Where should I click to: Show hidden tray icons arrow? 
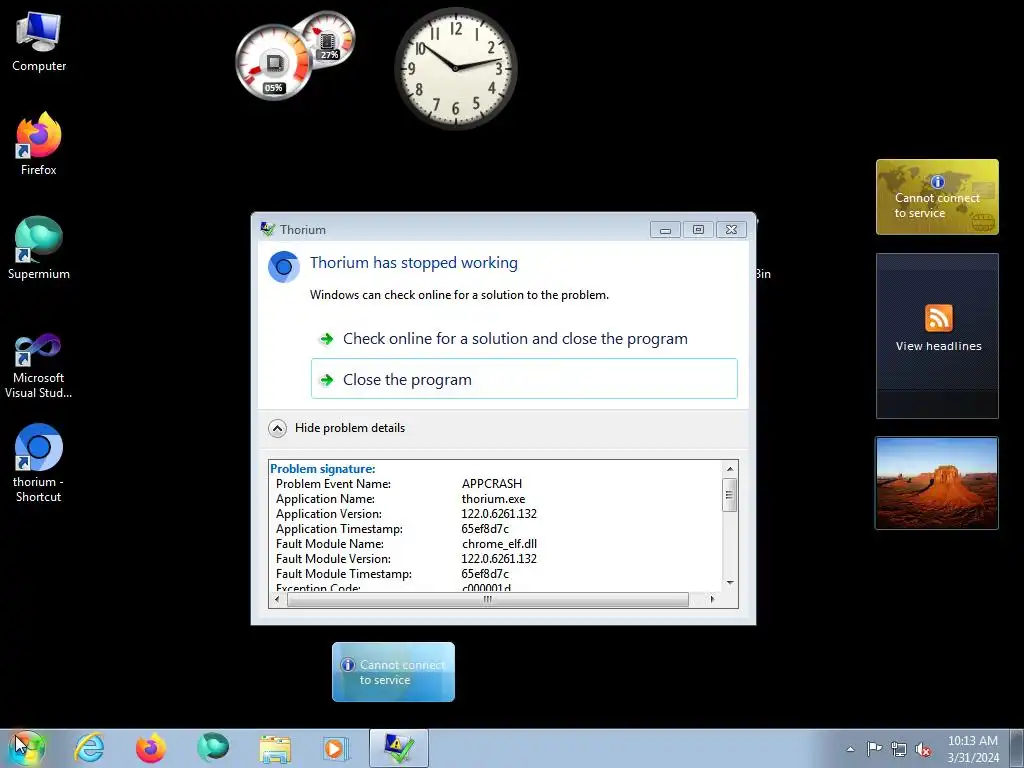(x=850, y=749)
